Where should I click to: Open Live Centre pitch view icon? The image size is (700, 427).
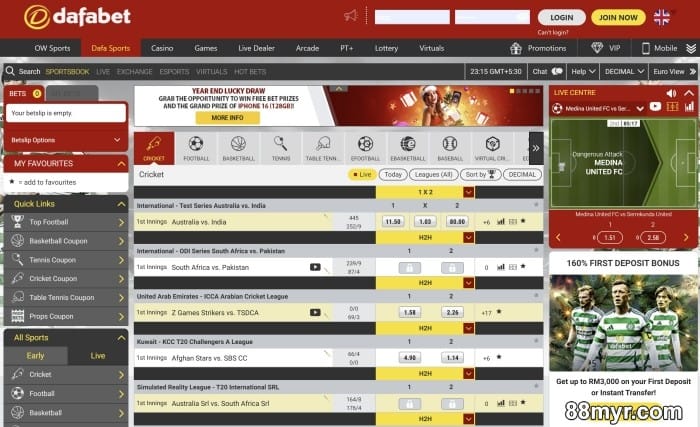coord(672,107)
